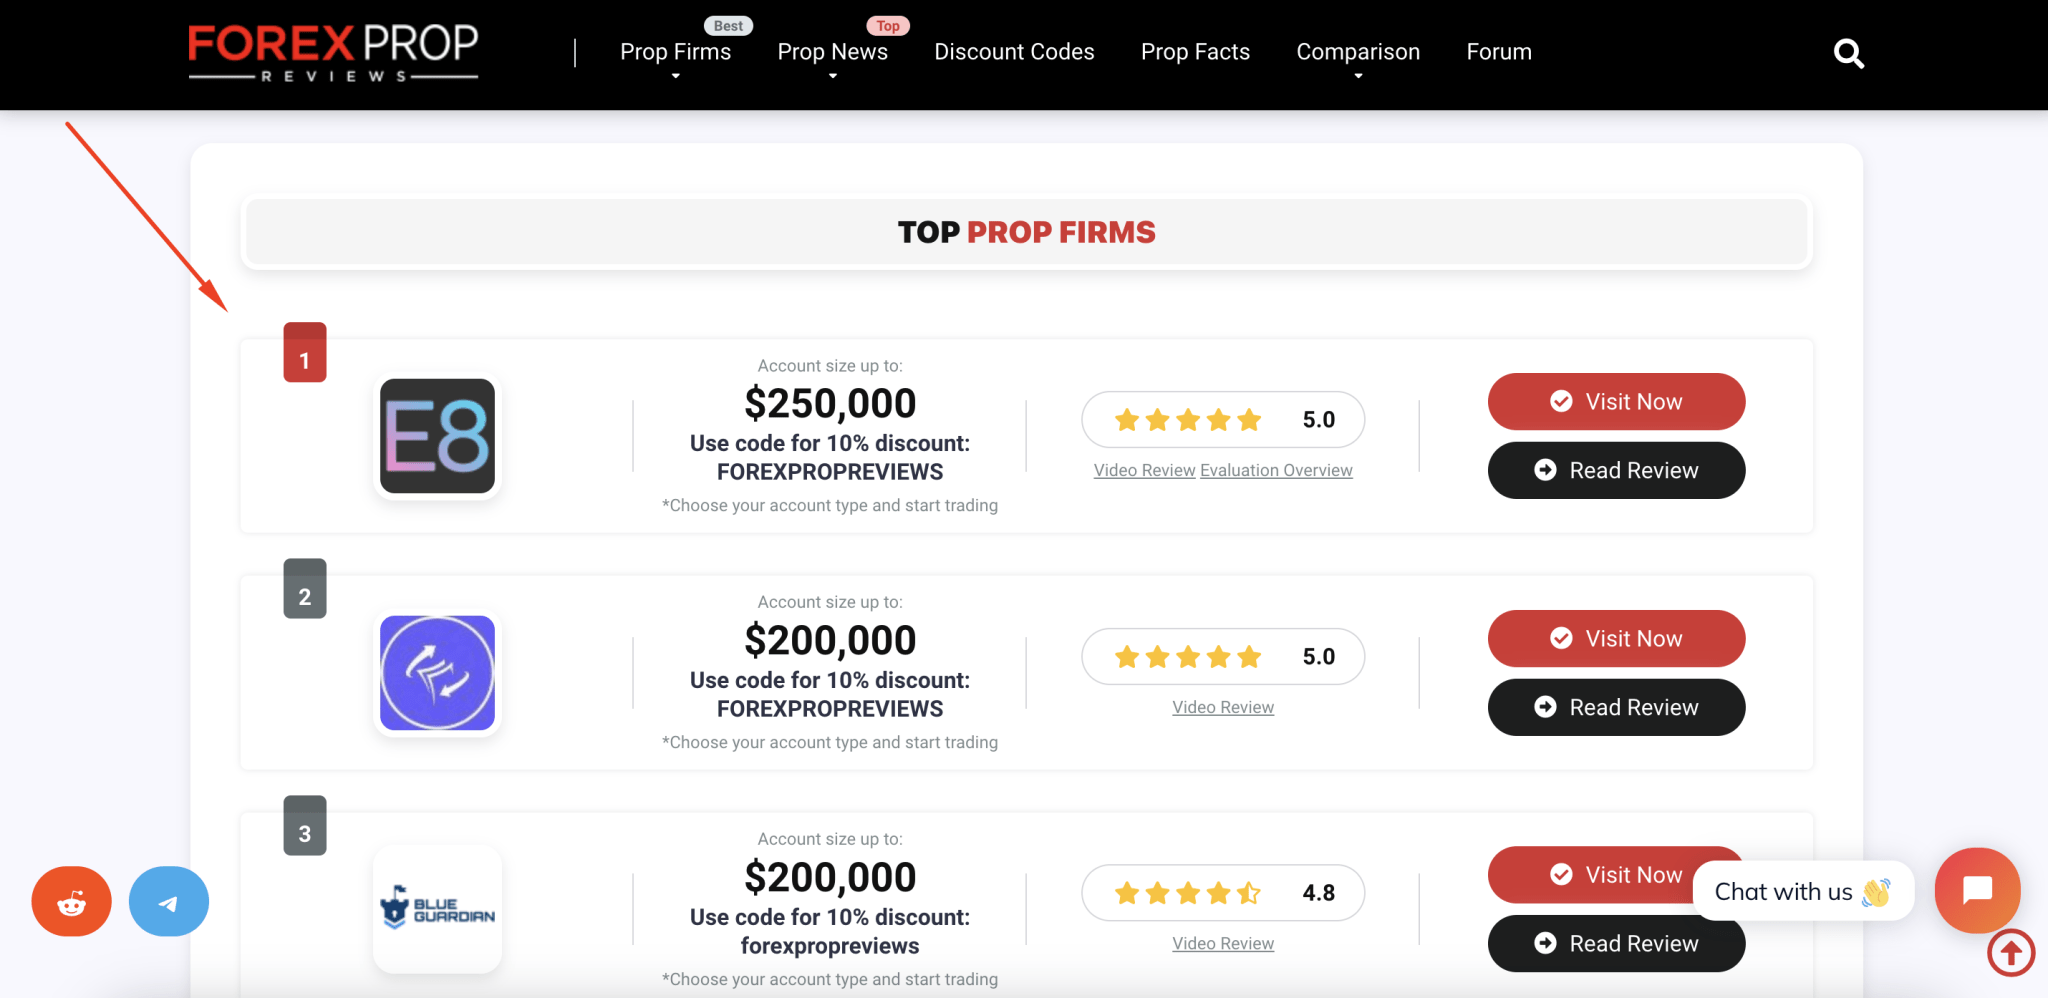Image resolution: width=2048 pixels, height=998 pixels.
Task: Expand the Prop News dropdown
Action: coord(832,52)
